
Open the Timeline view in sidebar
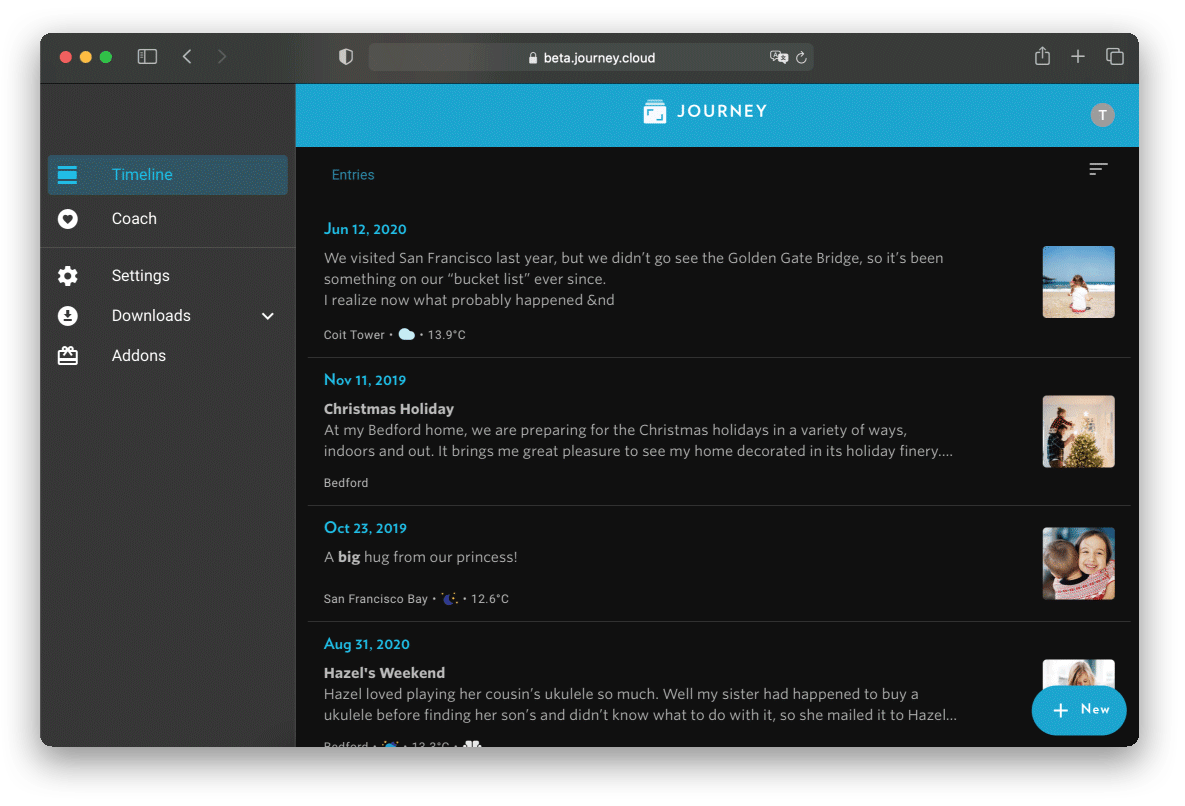tap(167, 174)
